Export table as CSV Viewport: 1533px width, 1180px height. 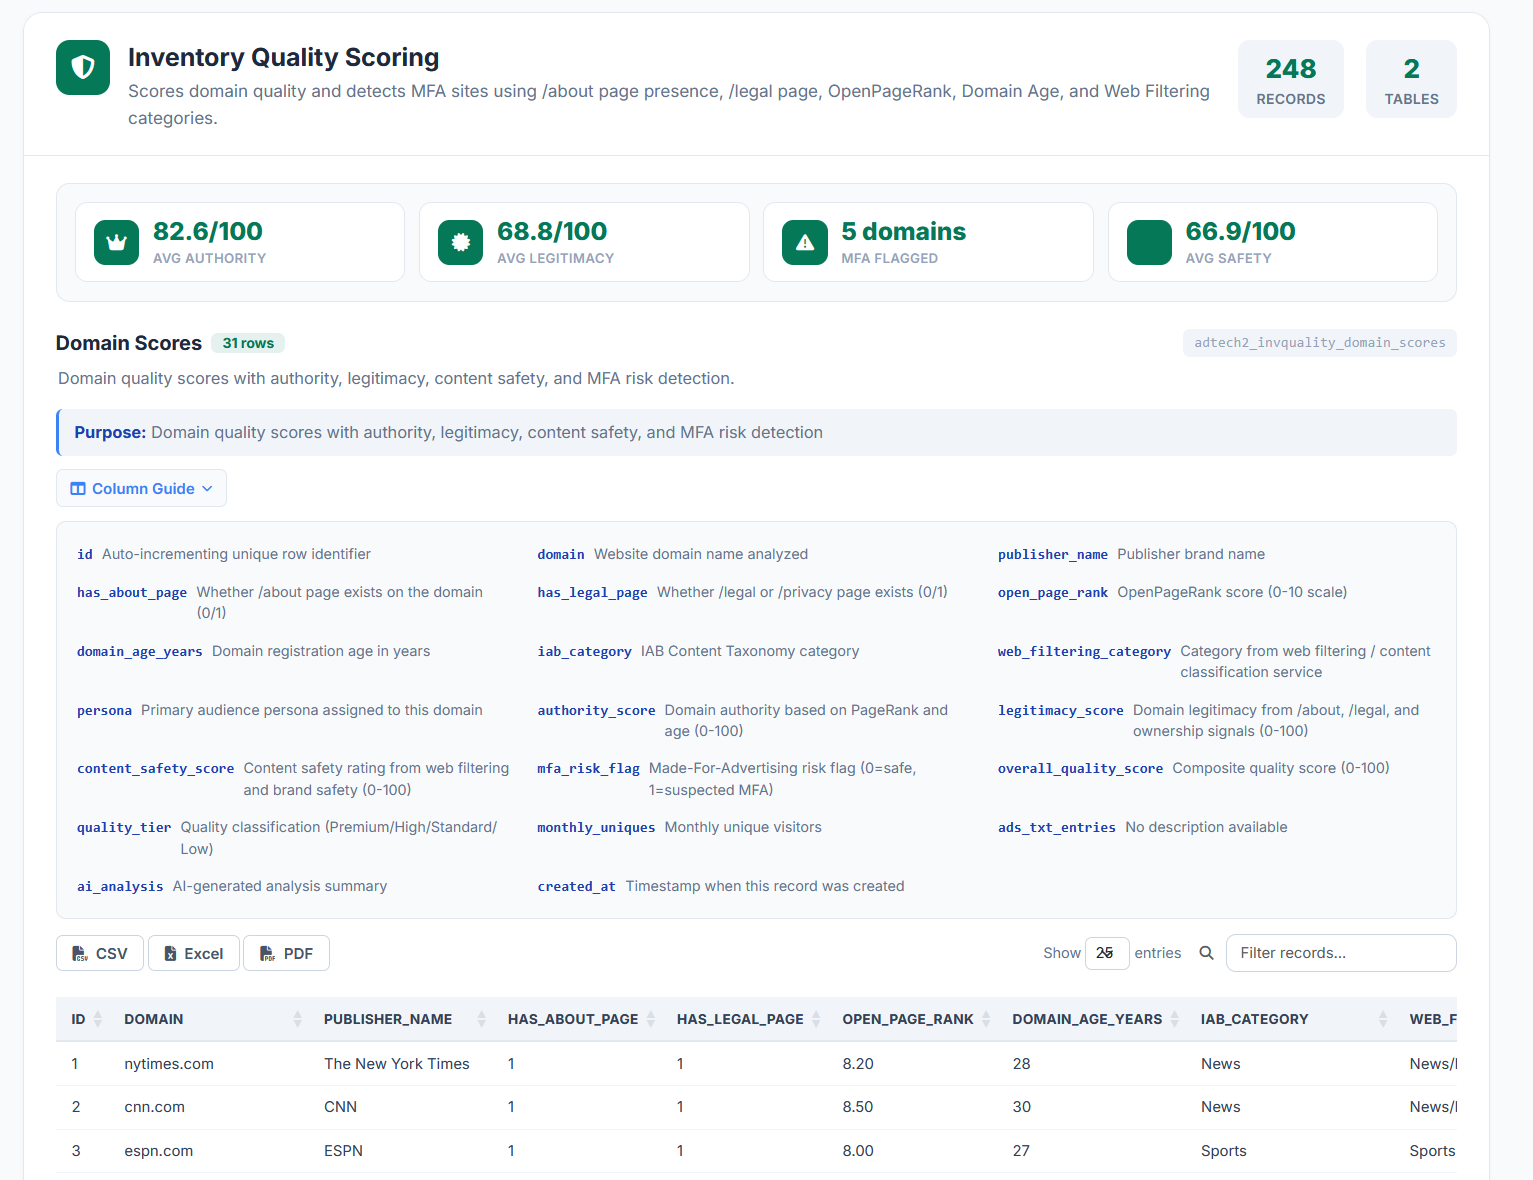tap(100, 953)
